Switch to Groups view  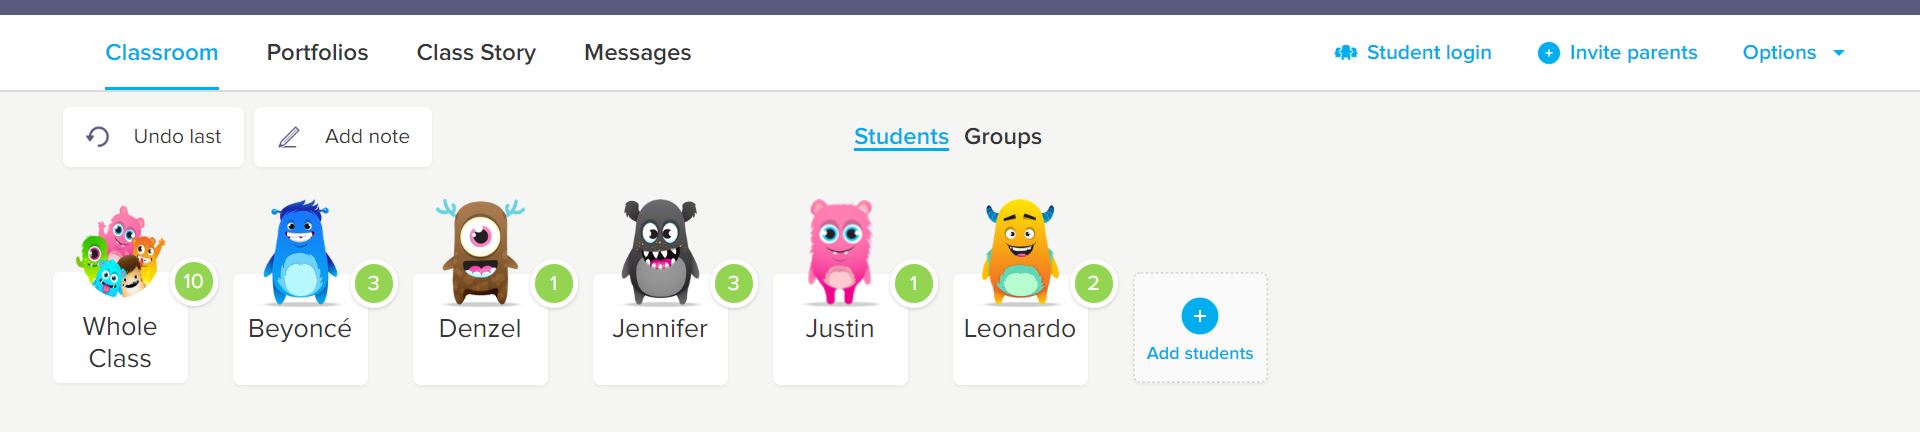tap(1003, 136)
